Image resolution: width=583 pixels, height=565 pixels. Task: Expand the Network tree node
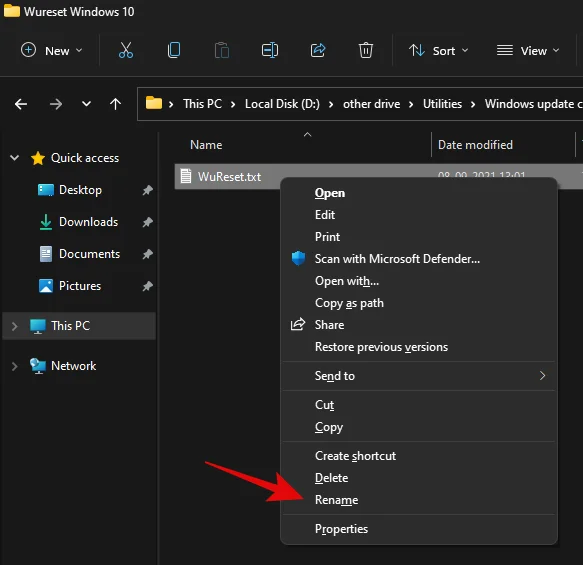15,367
